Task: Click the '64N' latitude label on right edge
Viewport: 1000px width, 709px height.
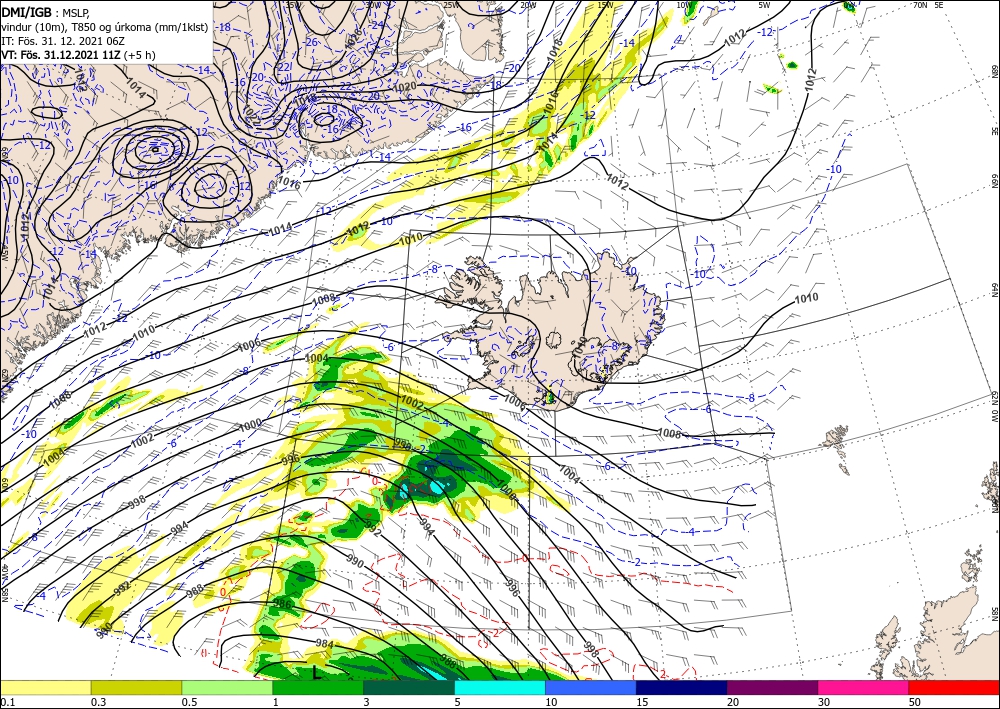Action: 994,290
